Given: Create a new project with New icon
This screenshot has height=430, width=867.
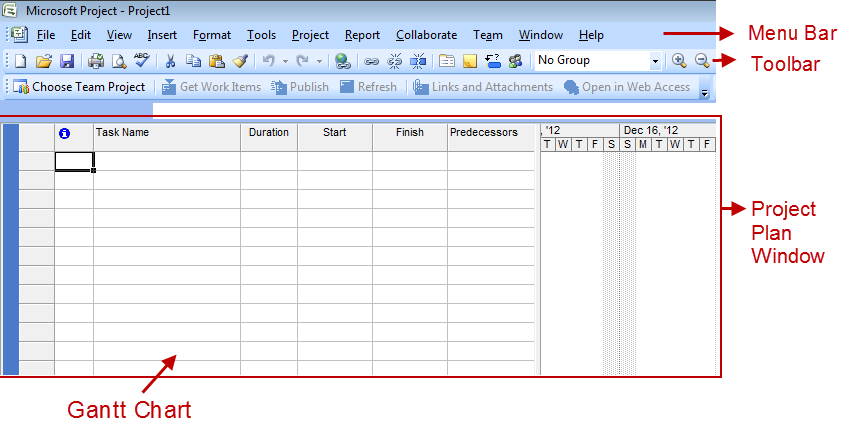Looking at the screenshot, I should point(20,61).
